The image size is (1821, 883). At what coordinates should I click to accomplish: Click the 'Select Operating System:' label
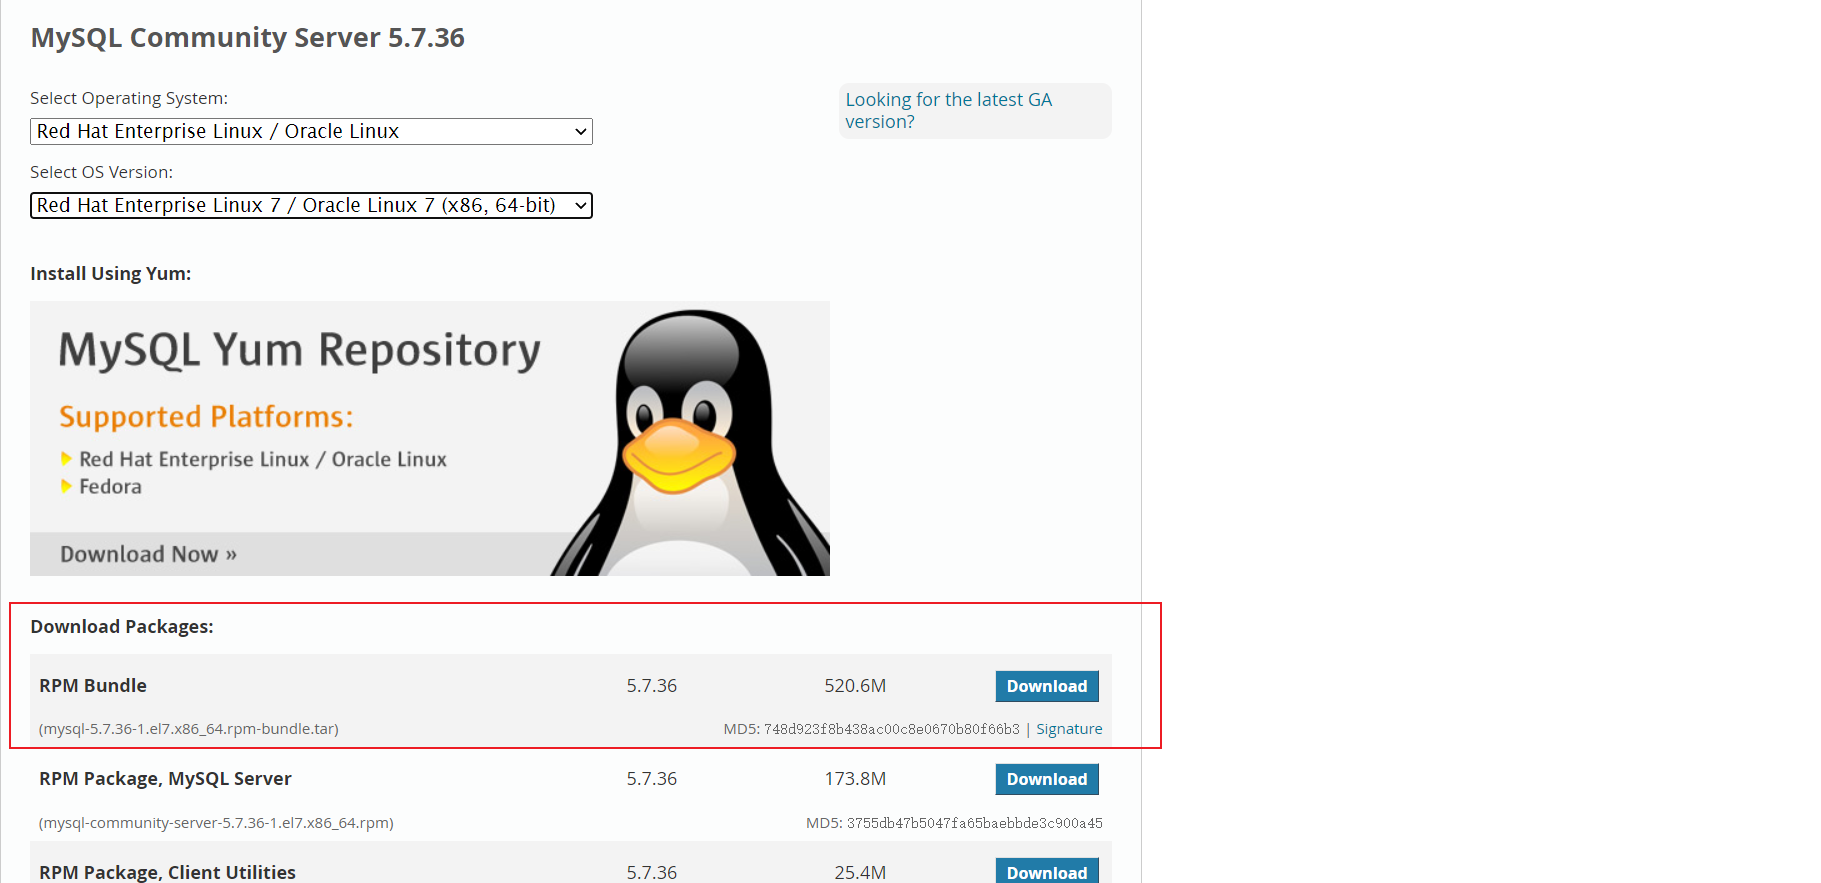pos(129,98)
